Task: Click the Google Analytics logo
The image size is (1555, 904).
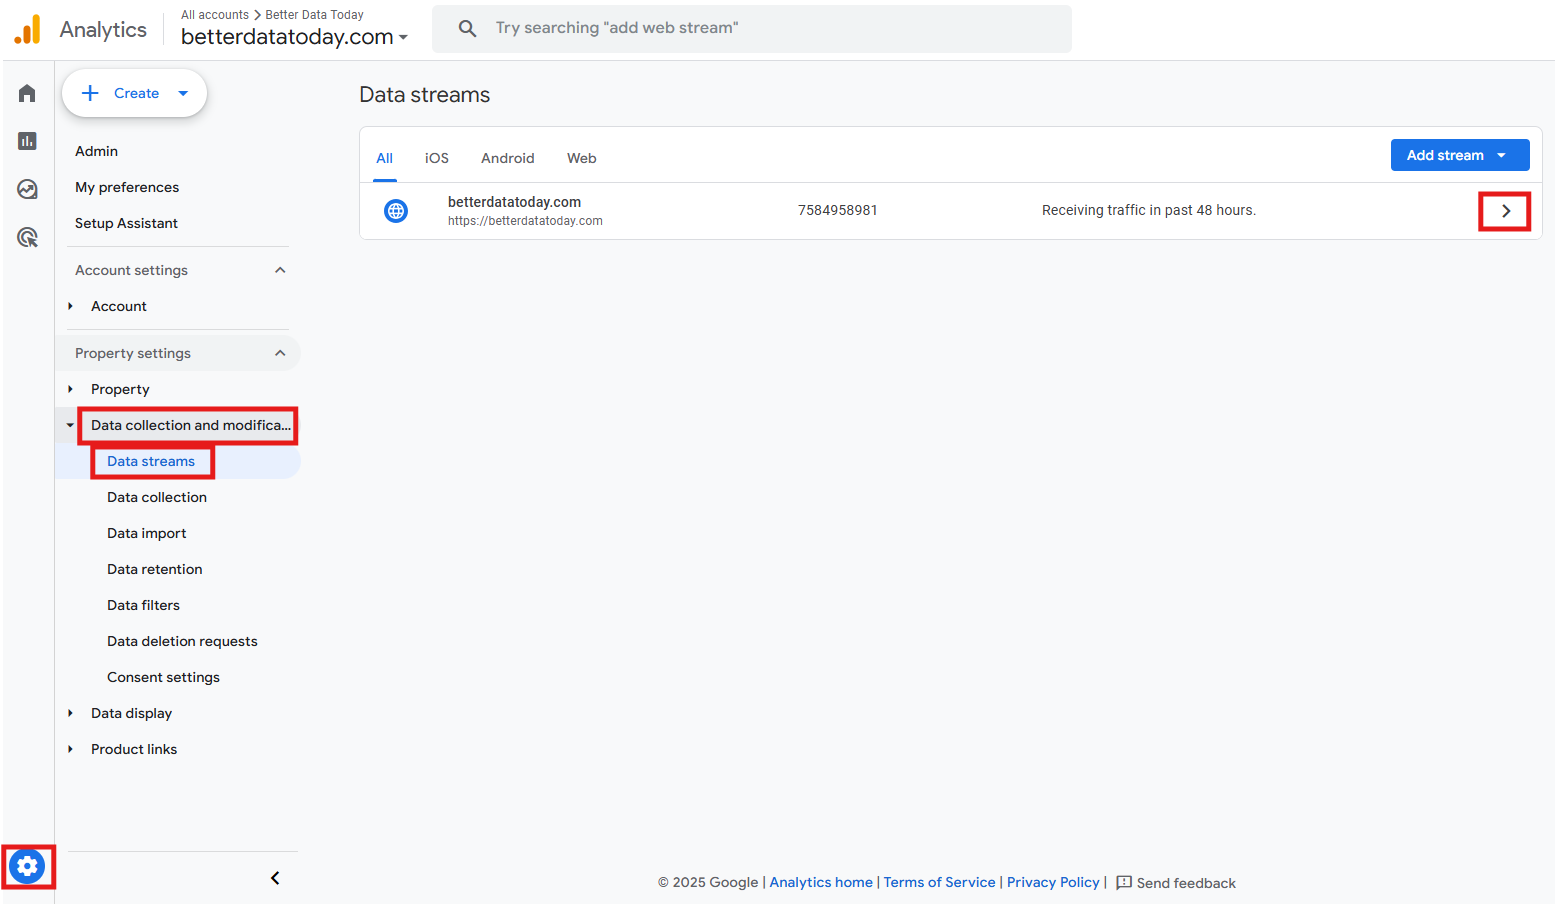Action: [x=28, y=30]
